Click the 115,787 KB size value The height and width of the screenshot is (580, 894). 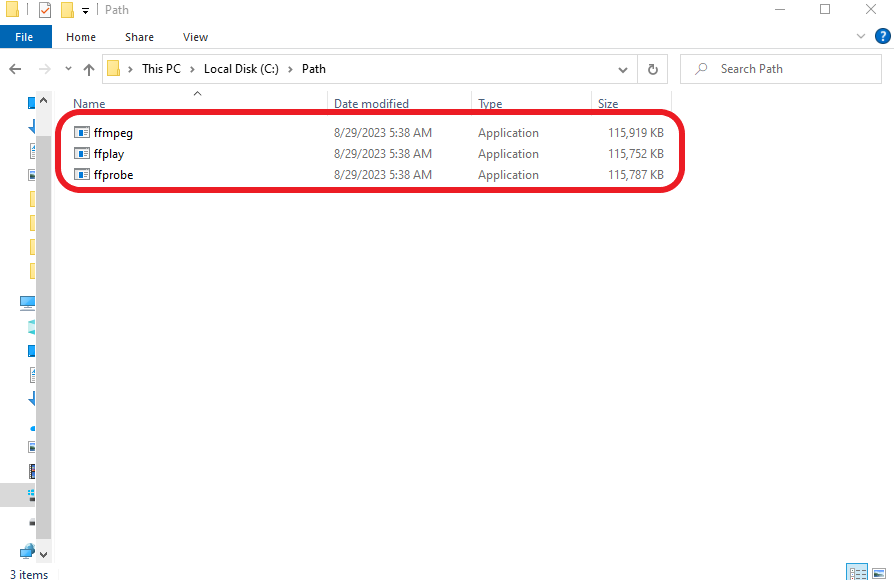636,175
